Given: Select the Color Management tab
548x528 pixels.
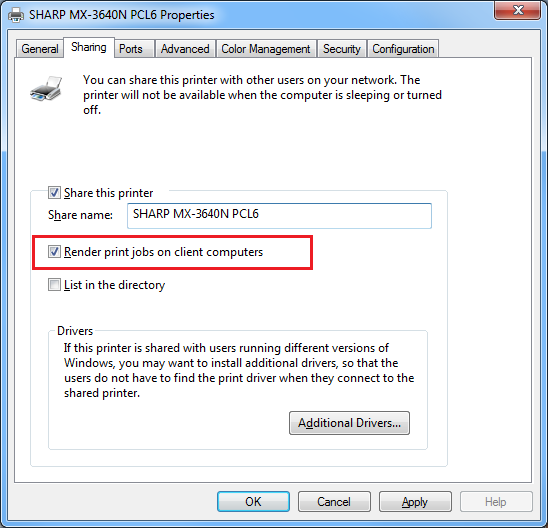Looking at the screenshot, I should [266, 49].
